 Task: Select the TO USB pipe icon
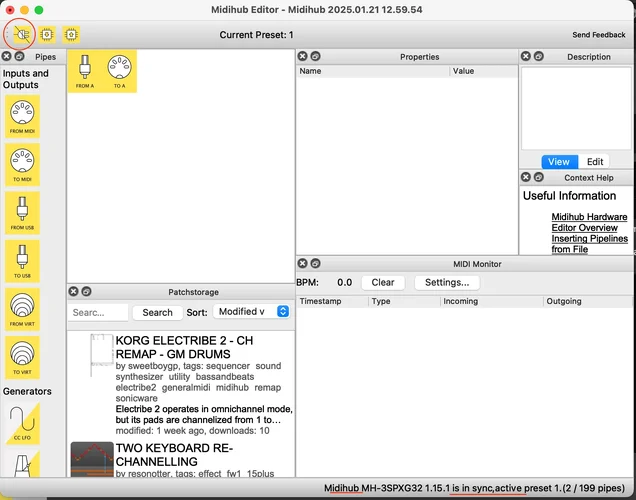(22, 262)
